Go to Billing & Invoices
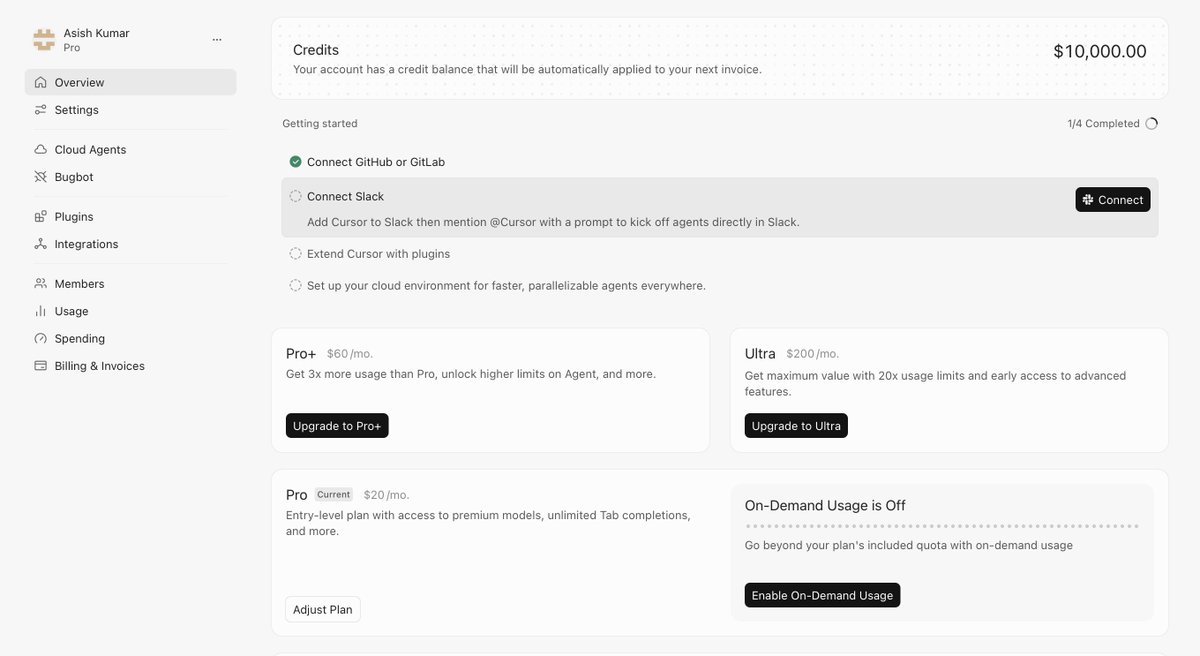 (131, 366)
